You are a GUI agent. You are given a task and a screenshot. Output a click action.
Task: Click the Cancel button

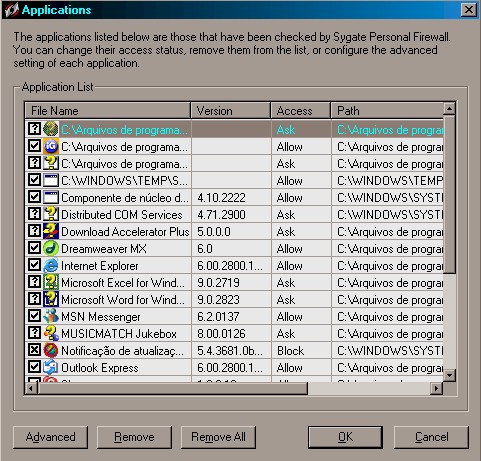pos(431,437)
